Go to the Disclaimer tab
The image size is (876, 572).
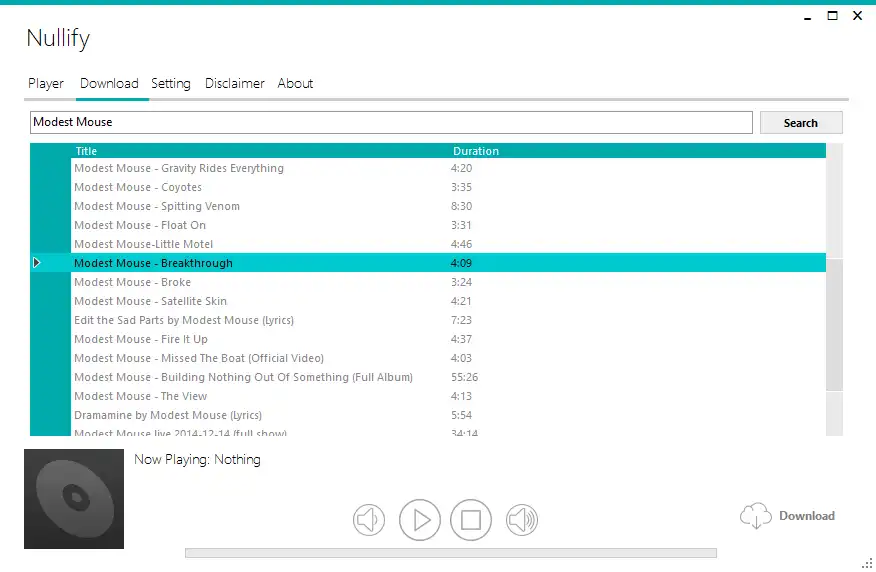point(235,83)
